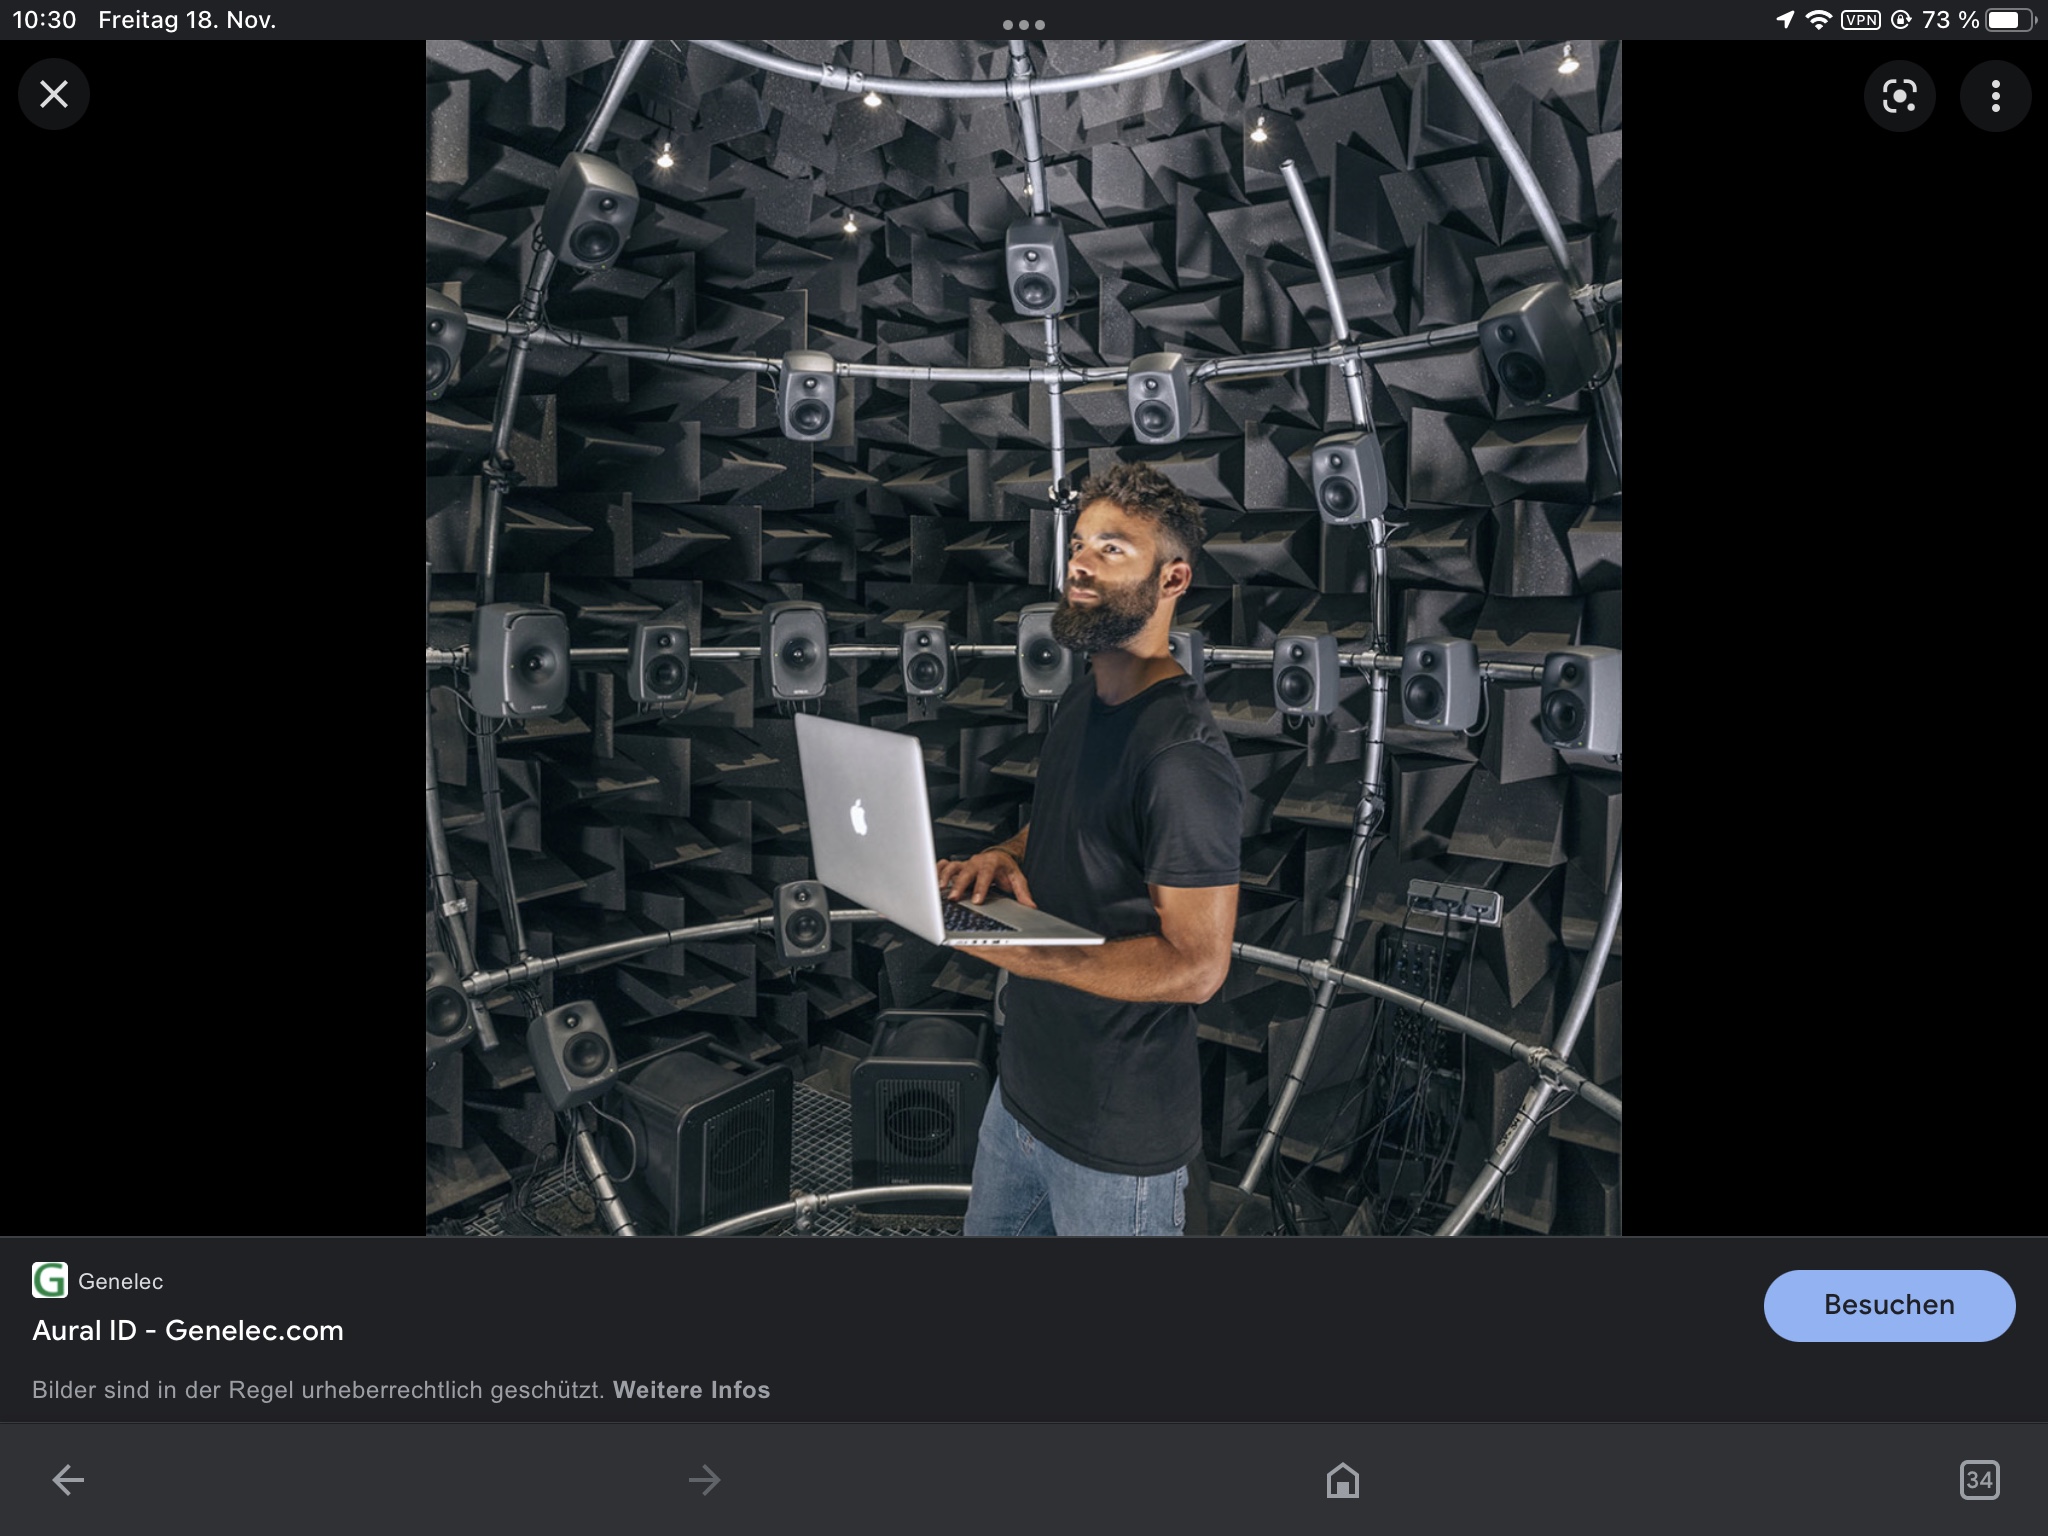Tap the speaker studio photo
Viewport: 2048px width, 1536px height.
[1023, 638]
